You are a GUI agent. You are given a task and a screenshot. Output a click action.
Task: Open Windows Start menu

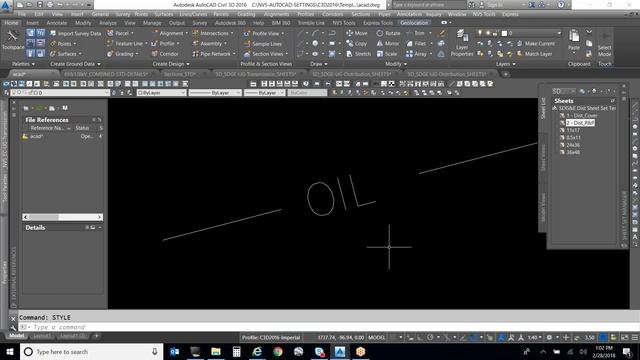click(x=10, y=352)
